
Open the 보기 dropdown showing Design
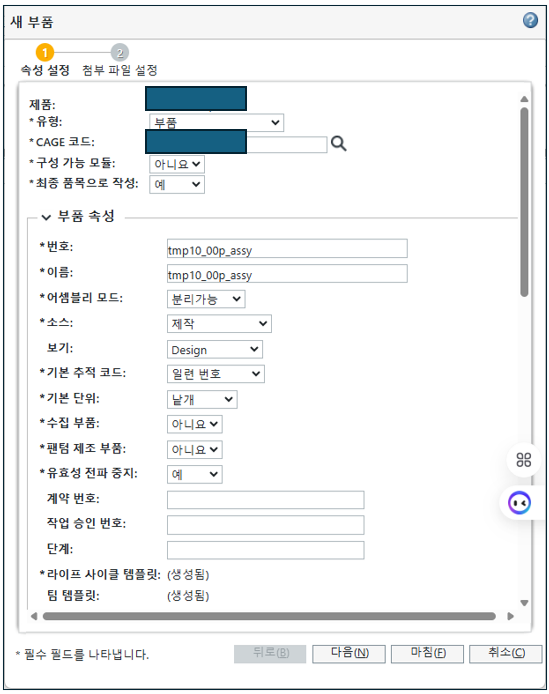coord(215,349)
